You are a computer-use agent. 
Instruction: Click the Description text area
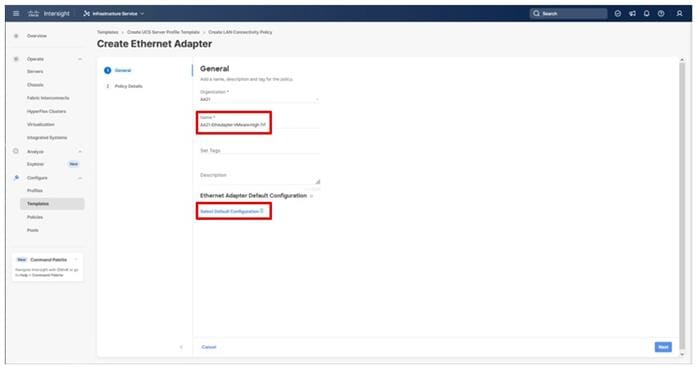click(260, 177)
